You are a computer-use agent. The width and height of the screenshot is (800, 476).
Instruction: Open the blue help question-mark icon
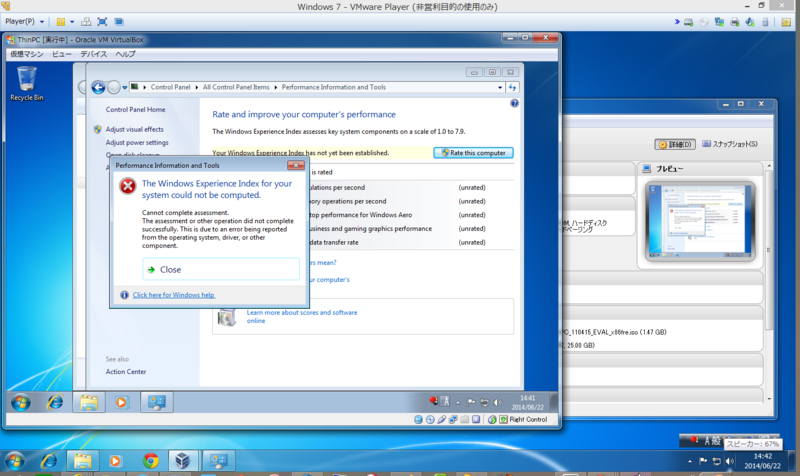coord(514,104)
